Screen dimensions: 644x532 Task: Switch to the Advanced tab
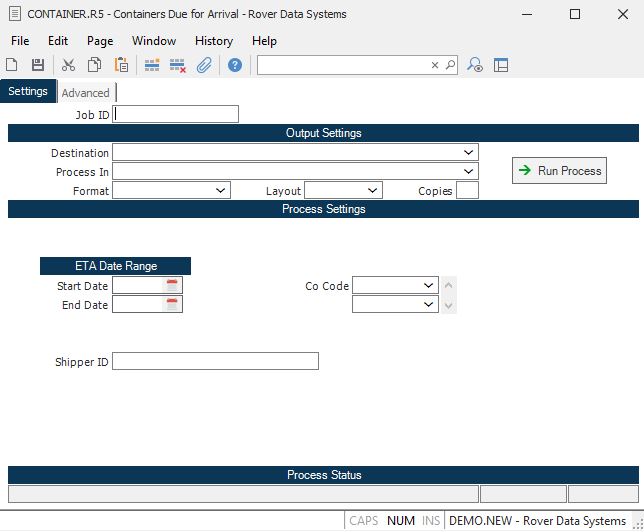pyautogui.click(x=86, y=93)
